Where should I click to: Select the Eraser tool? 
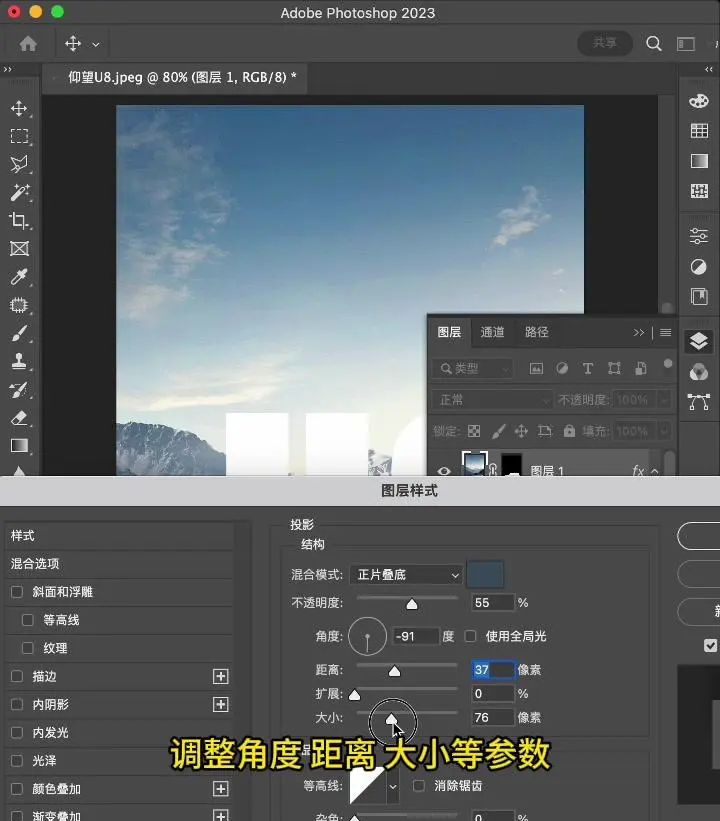[x=19, y=418]
